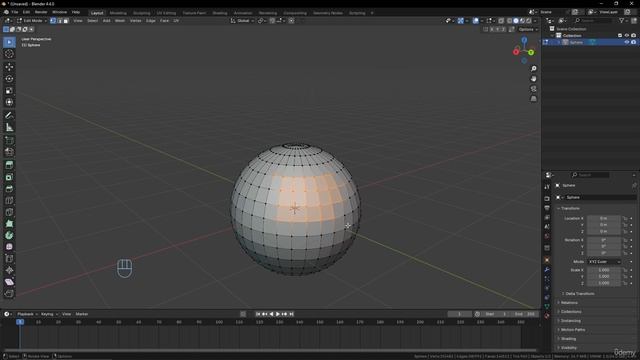Click the viewport zoom magnifier icon
Viewport: 640px width, 360px height.
tap(533, 69)
